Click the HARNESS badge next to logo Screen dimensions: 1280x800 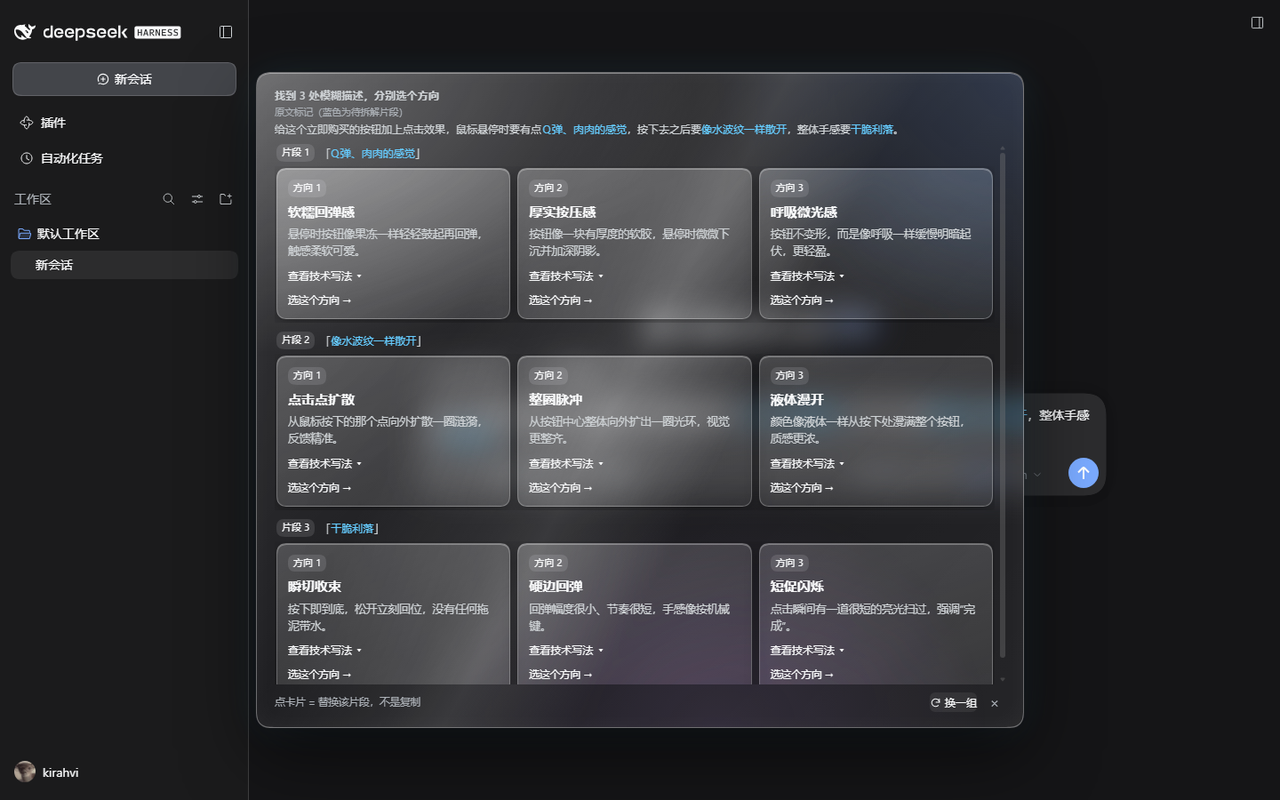157,32
